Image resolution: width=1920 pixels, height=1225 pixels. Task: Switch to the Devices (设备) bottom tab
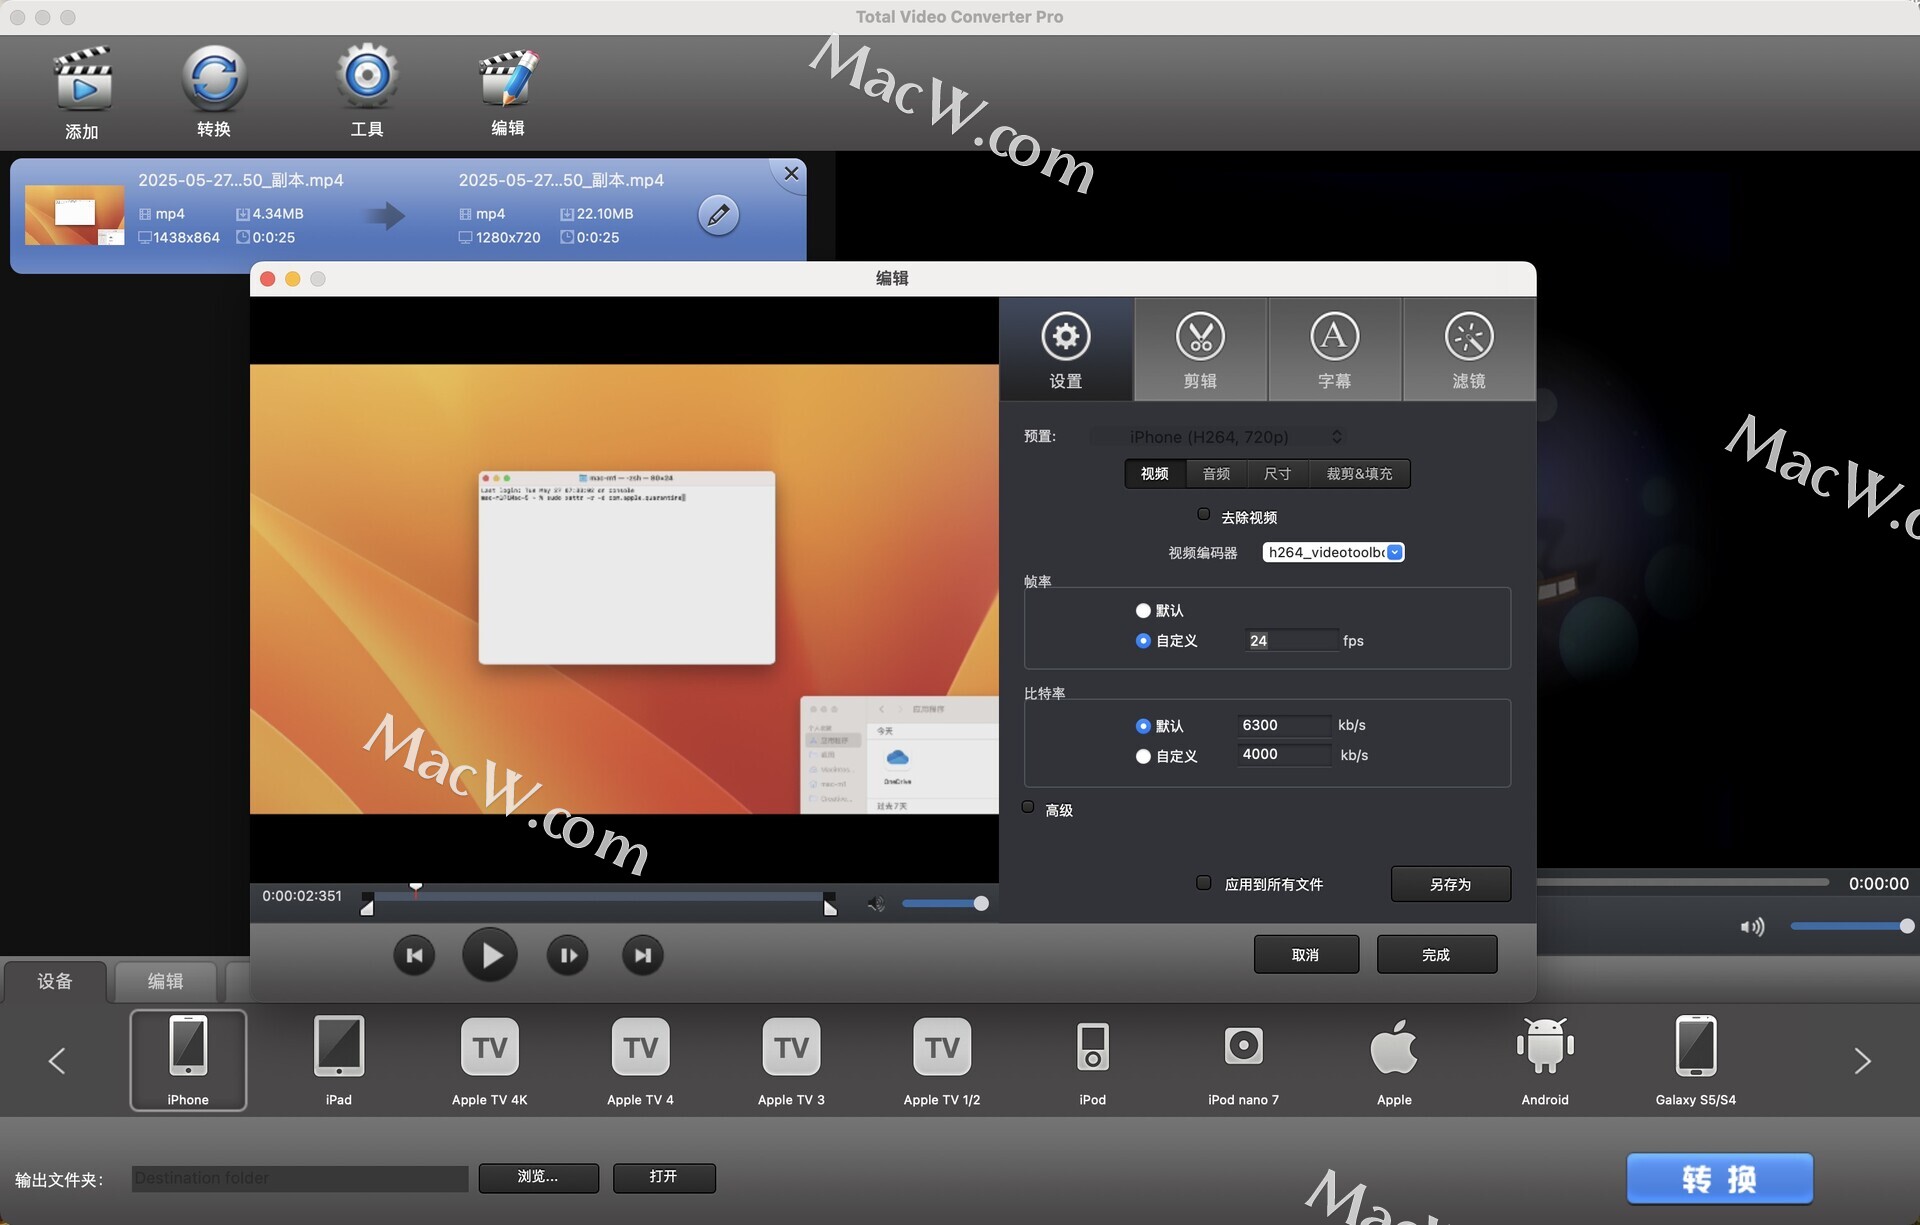[x=55, y=982]
